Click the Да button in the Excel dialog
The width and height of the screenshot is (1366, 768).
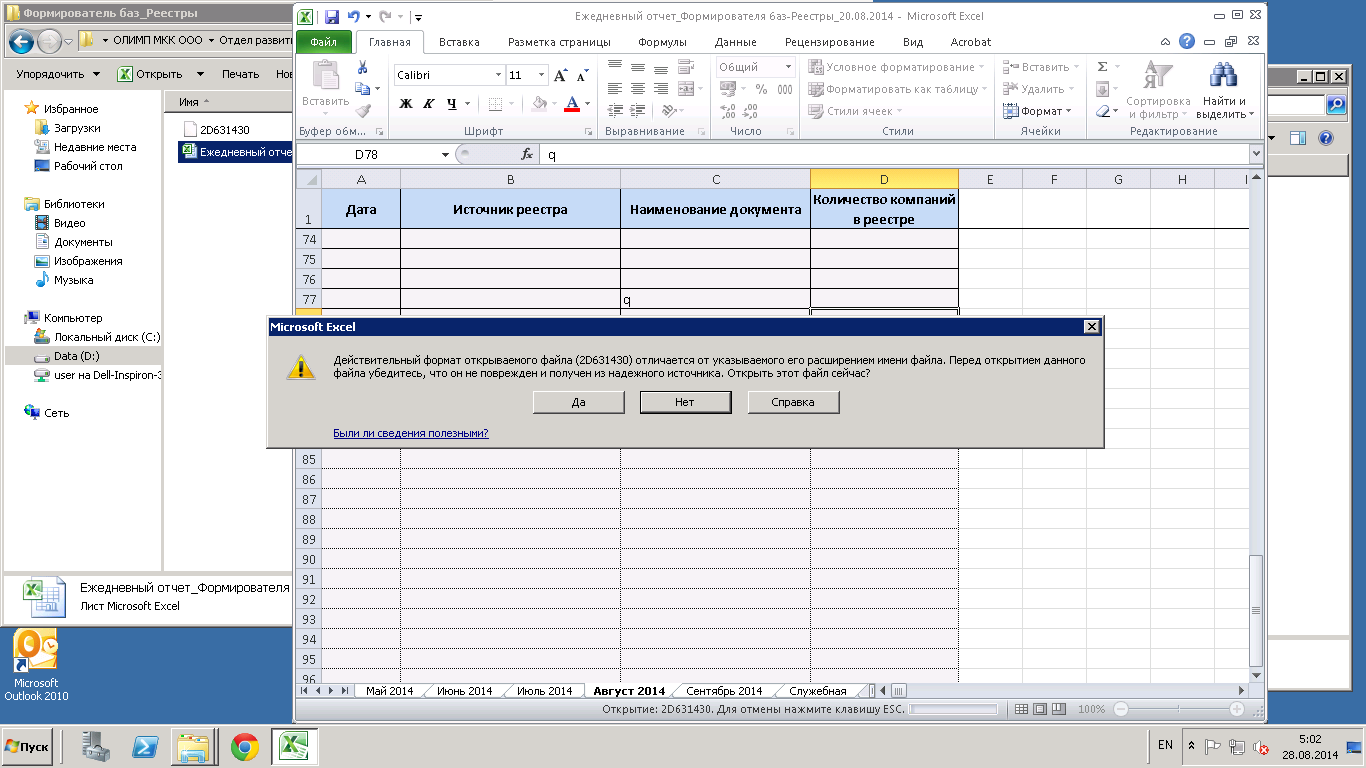coord(579,402)
